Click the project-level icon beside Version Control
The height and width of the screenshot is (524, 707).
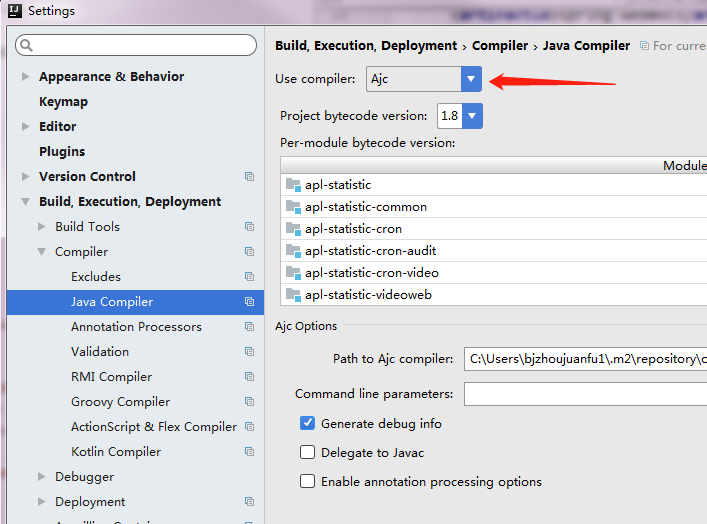click(x=249, y=177)
